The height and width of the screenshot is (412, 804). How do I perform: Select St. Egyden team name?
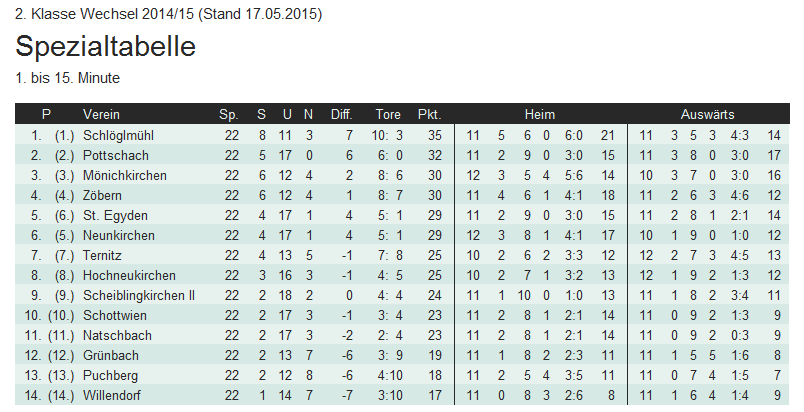[x=115, y=215]
